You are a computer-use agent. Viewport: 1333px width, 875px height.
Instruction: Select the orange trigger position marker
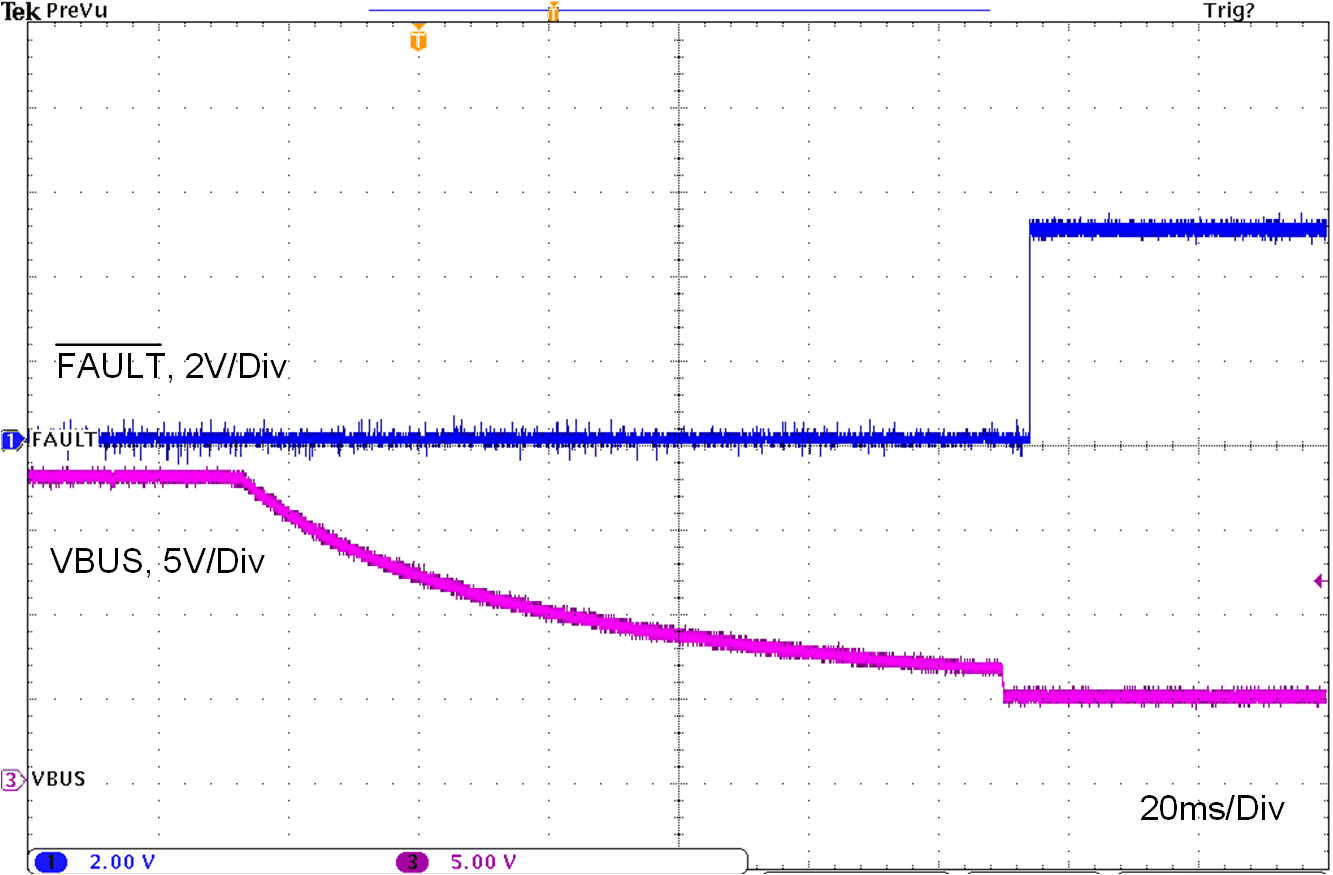pos(416,37)
